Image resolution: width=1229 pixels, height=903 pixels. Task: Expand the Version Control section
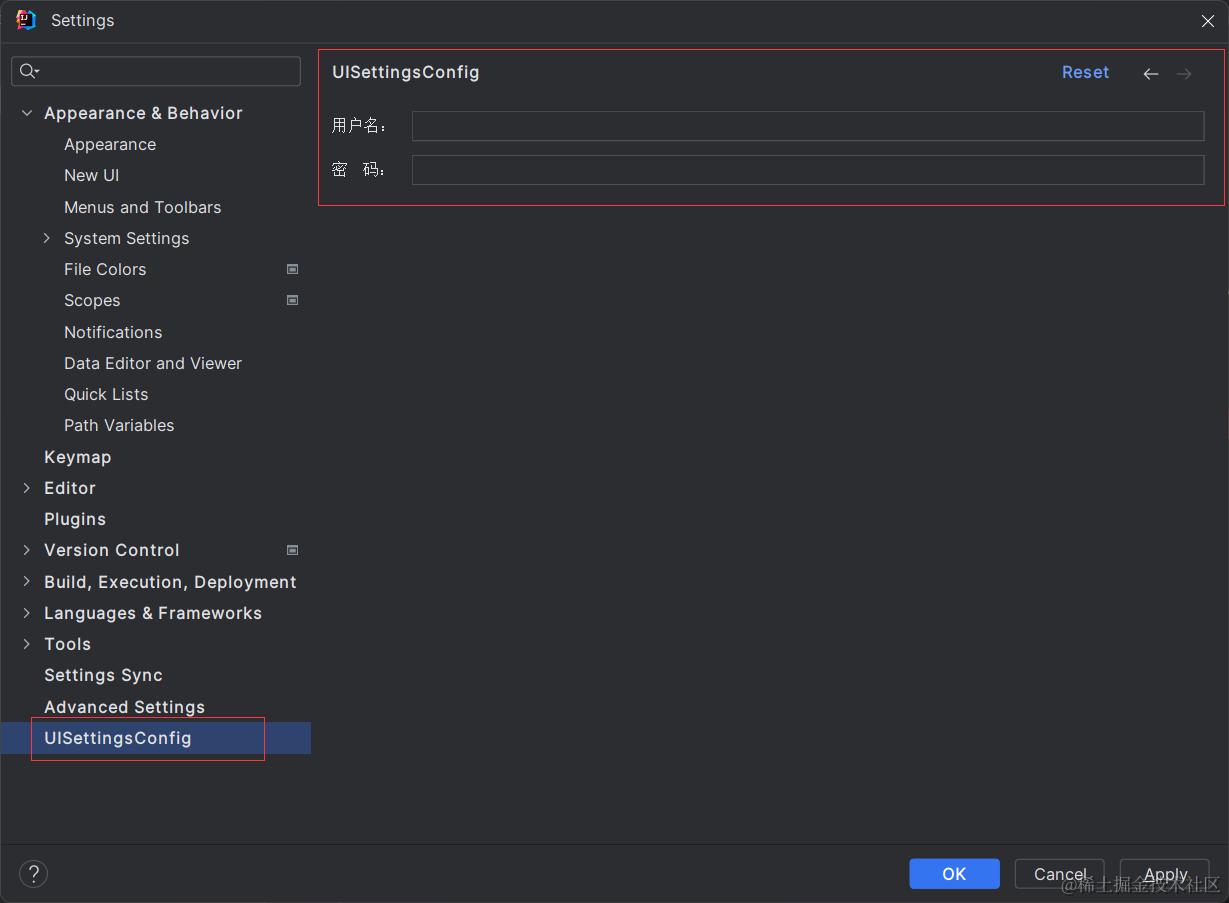tap(27, 550)
